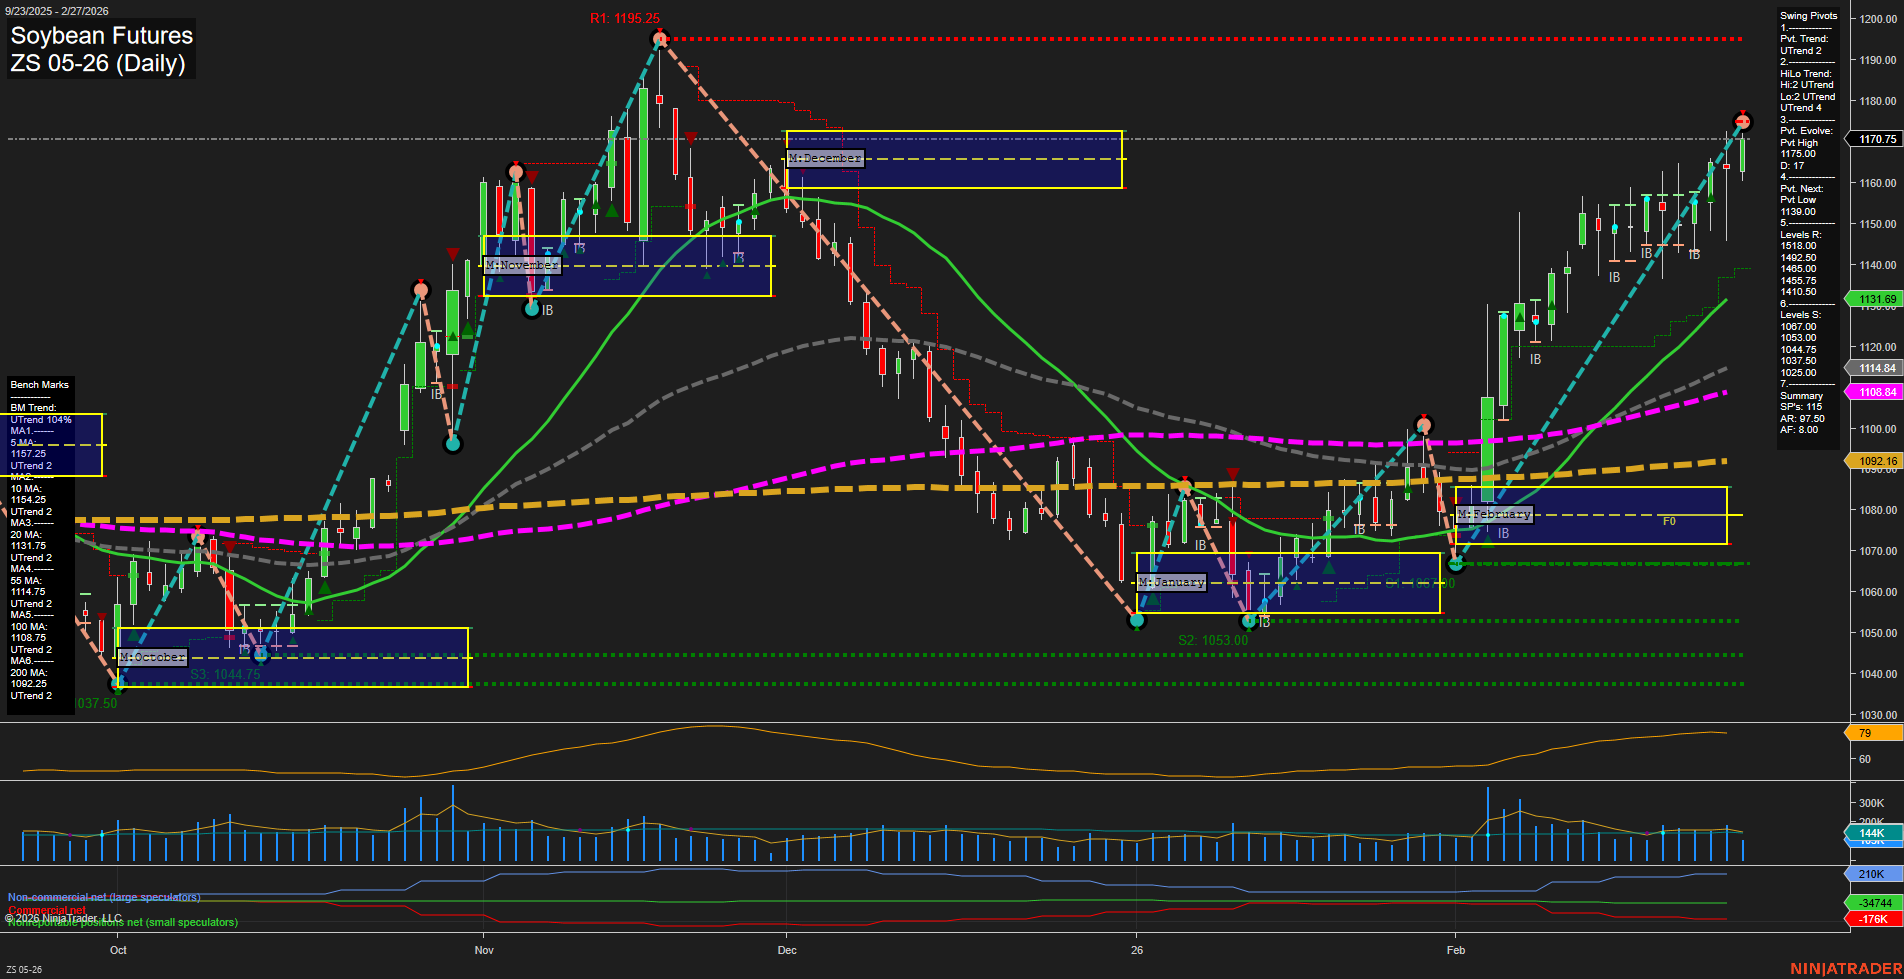1904x979 pixels.
Task: Collapse the Swing Pivots panel
Action: (x=1807, y=15)
